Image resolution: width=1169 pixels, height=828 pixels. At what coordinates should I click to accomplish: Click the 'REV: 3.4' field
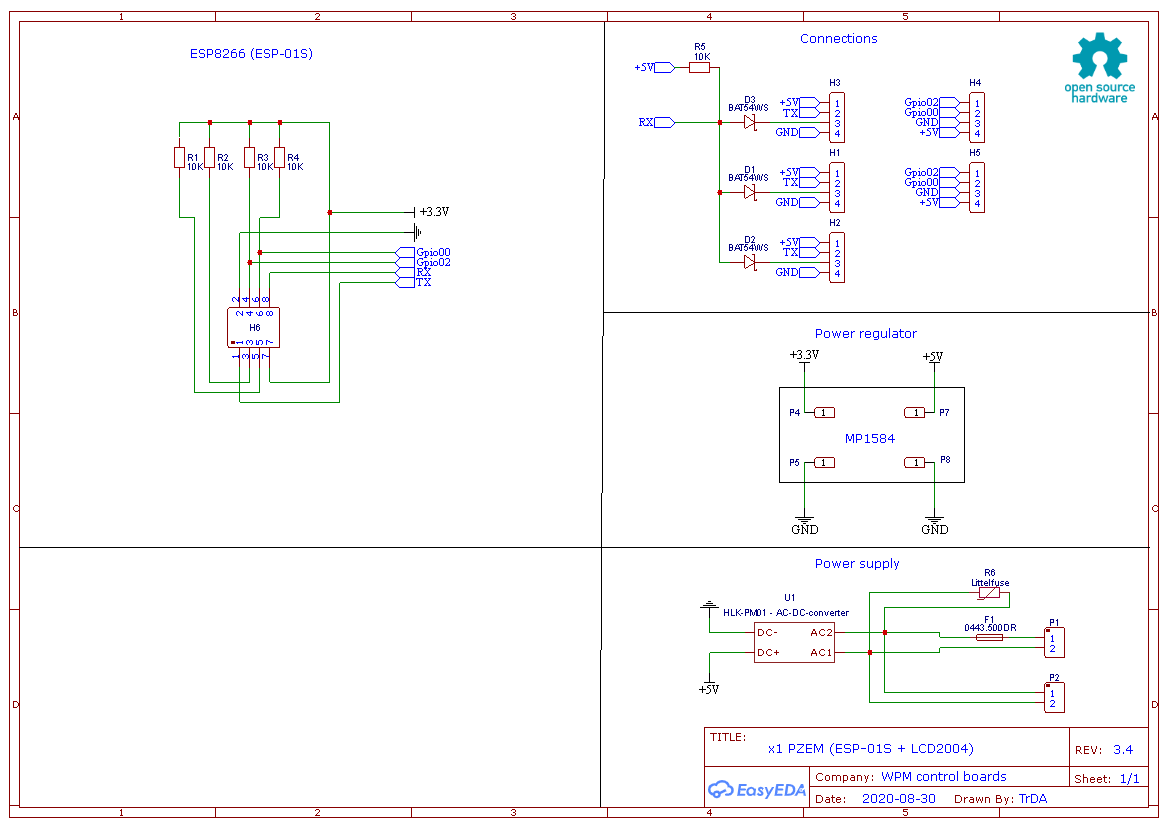pyautogui.click(x=1104, y=750)
